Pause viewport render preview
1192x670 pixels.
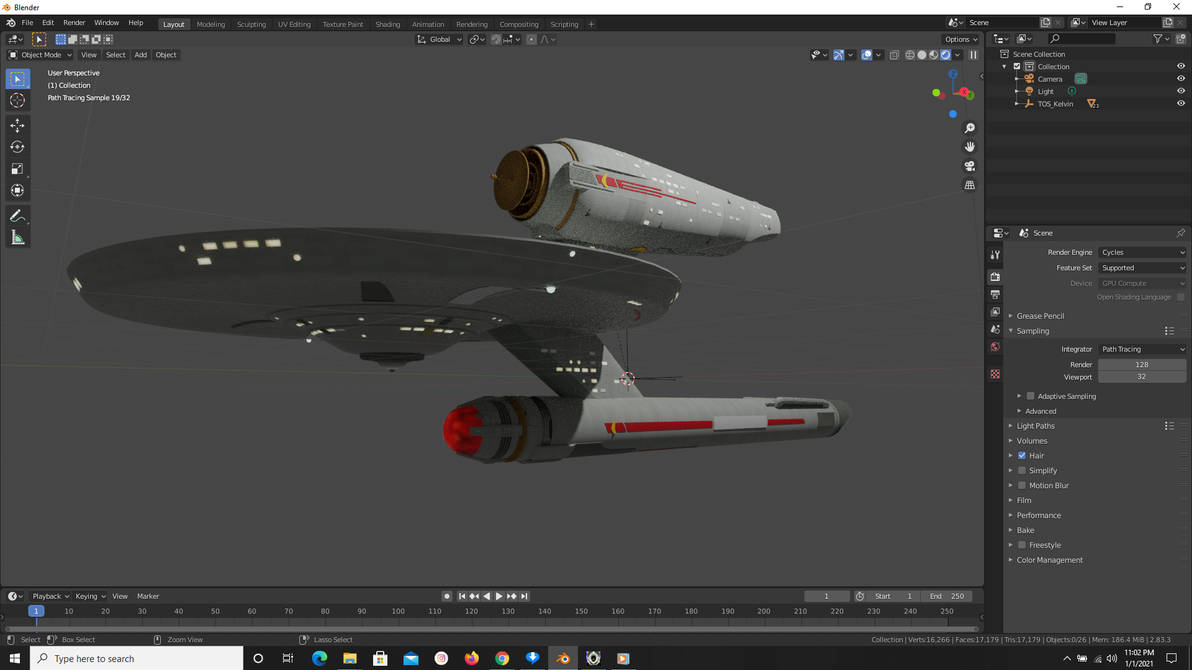click(973, 55)
